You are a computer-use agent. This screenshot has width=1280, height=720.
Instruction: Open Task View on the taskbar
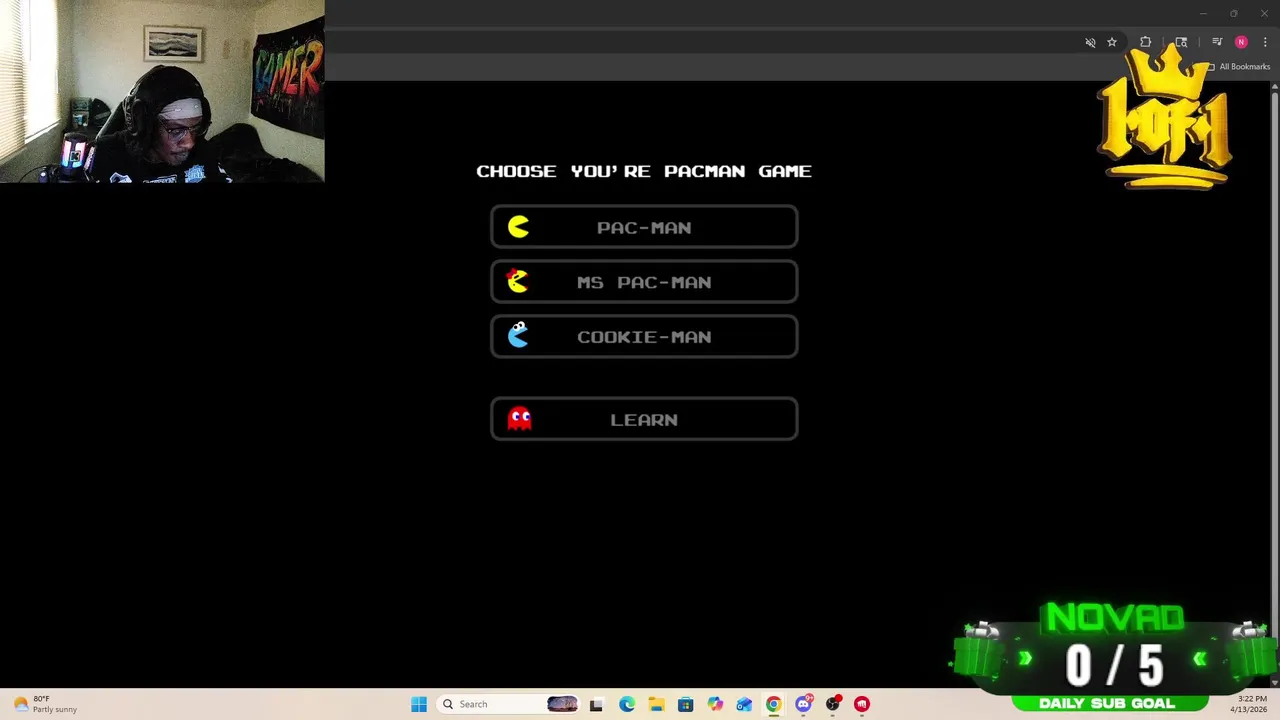coord(596,704)
